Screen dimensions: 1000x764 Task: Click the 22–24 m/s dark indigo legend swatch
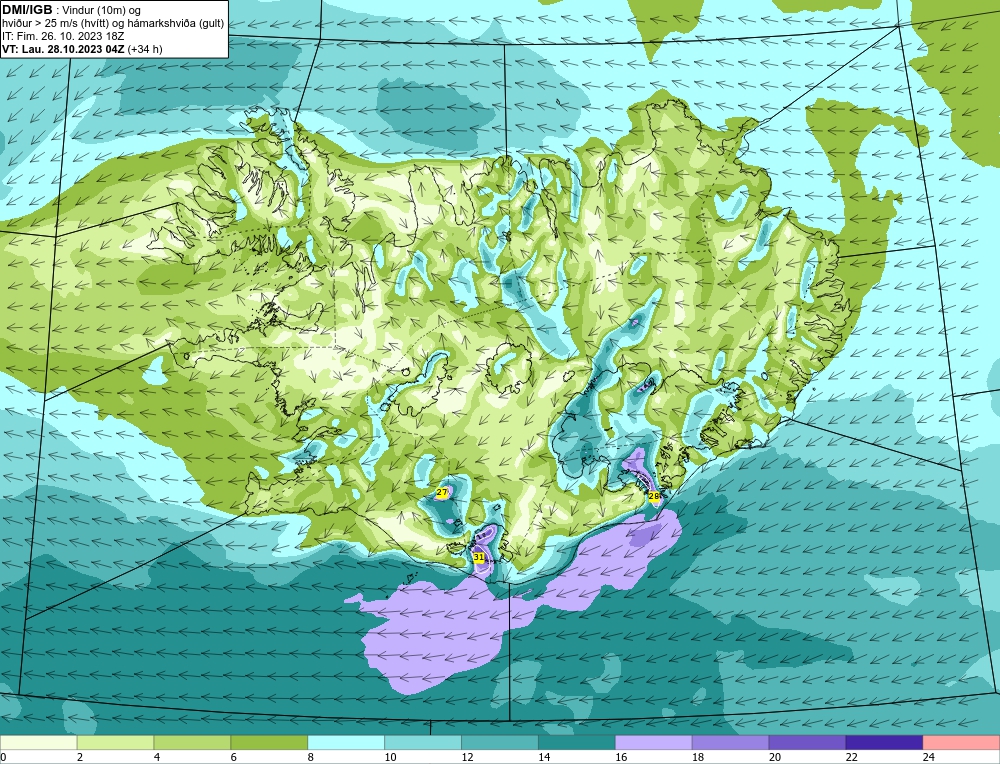884,742
